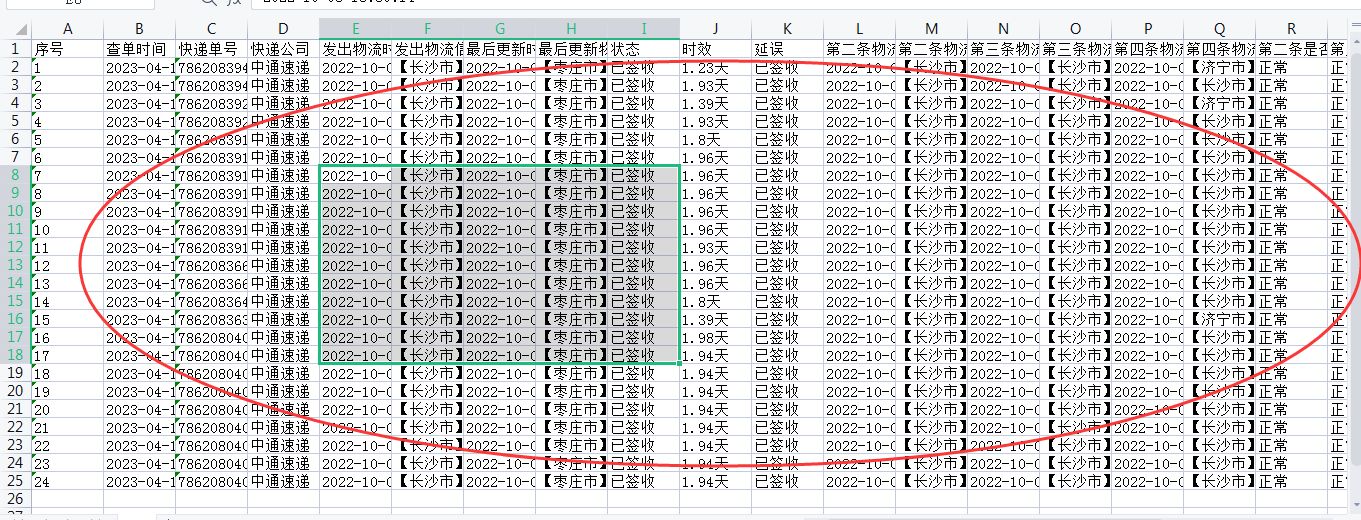Click the 时效 header cell

(x=715, y=48)
